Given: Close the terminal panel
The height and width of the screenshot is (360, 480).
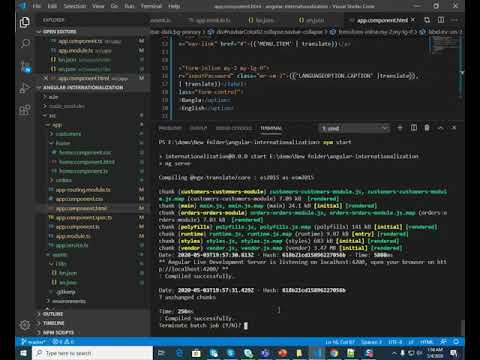Looking at the screenshot, I should click(454, 128).
